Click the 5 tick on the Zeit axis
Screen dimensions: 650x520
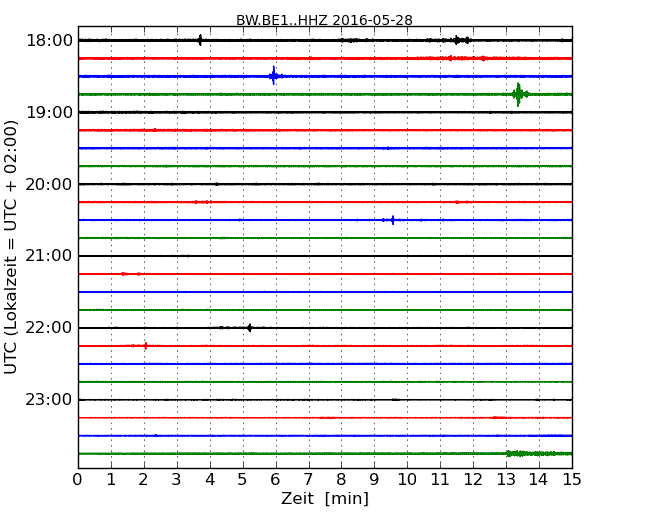(243, 479)
